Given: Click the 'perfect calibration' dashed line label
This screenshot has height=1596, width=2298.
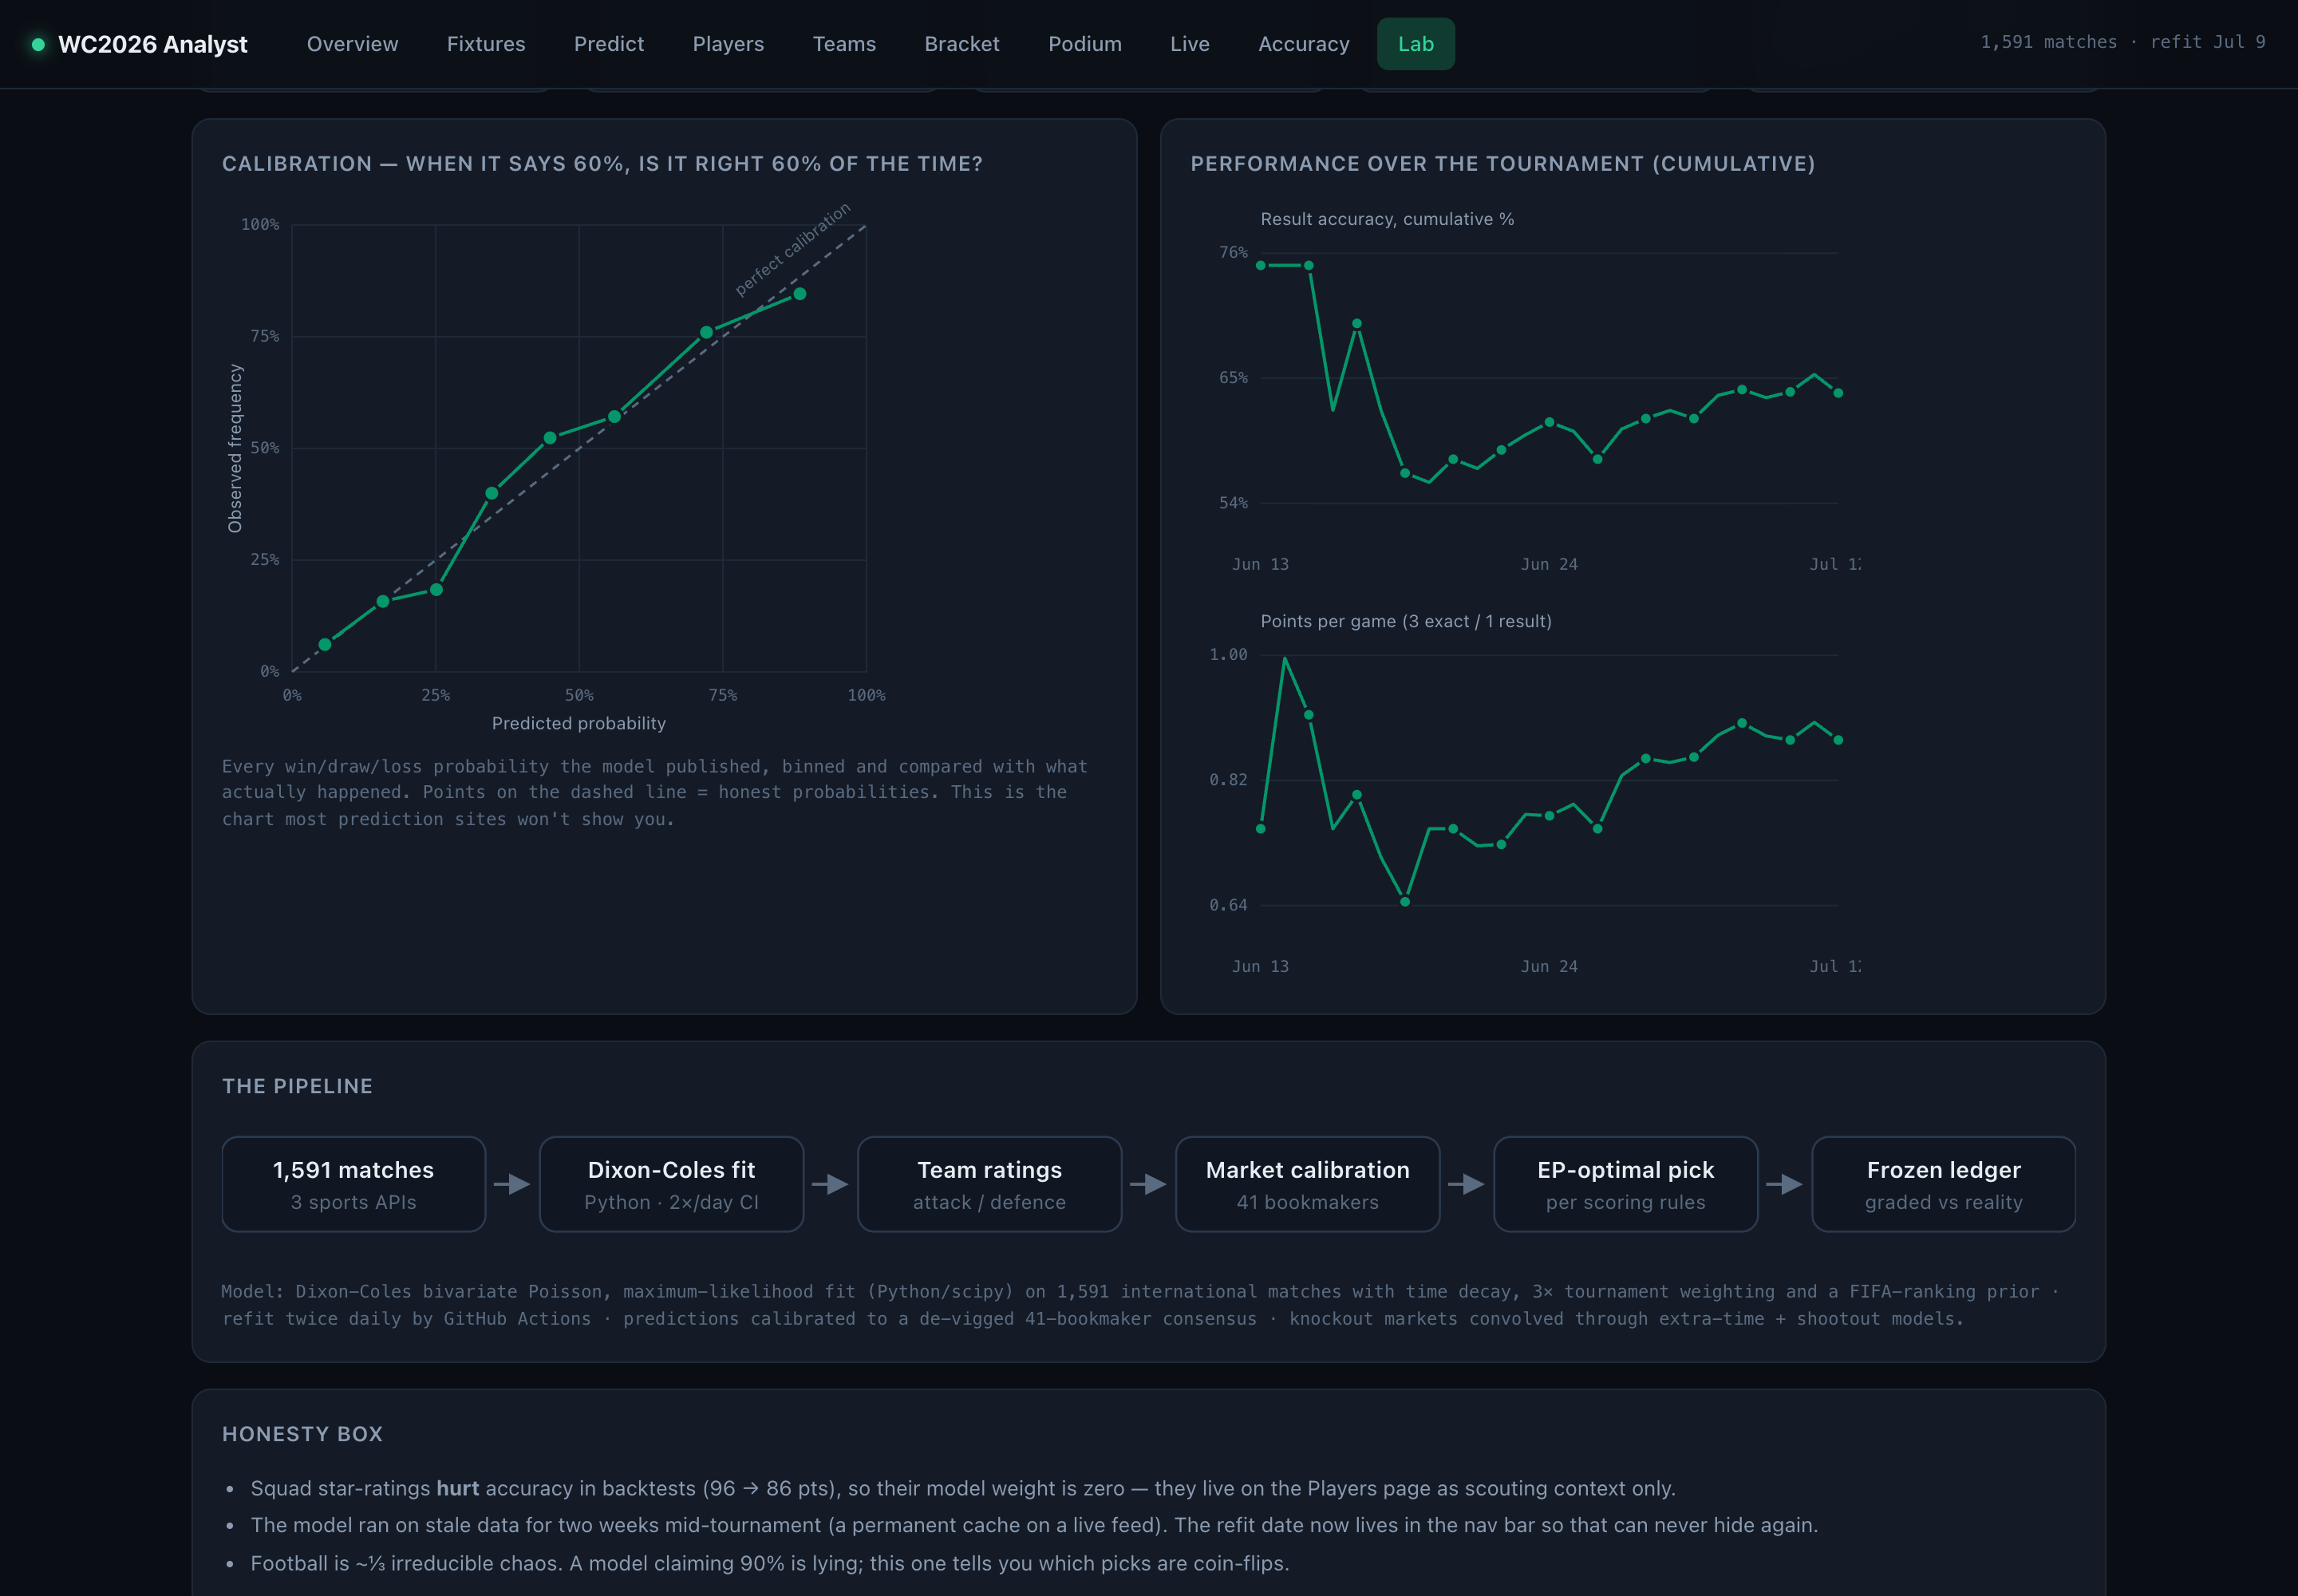Looking at the screenshot, I should 793,250.
